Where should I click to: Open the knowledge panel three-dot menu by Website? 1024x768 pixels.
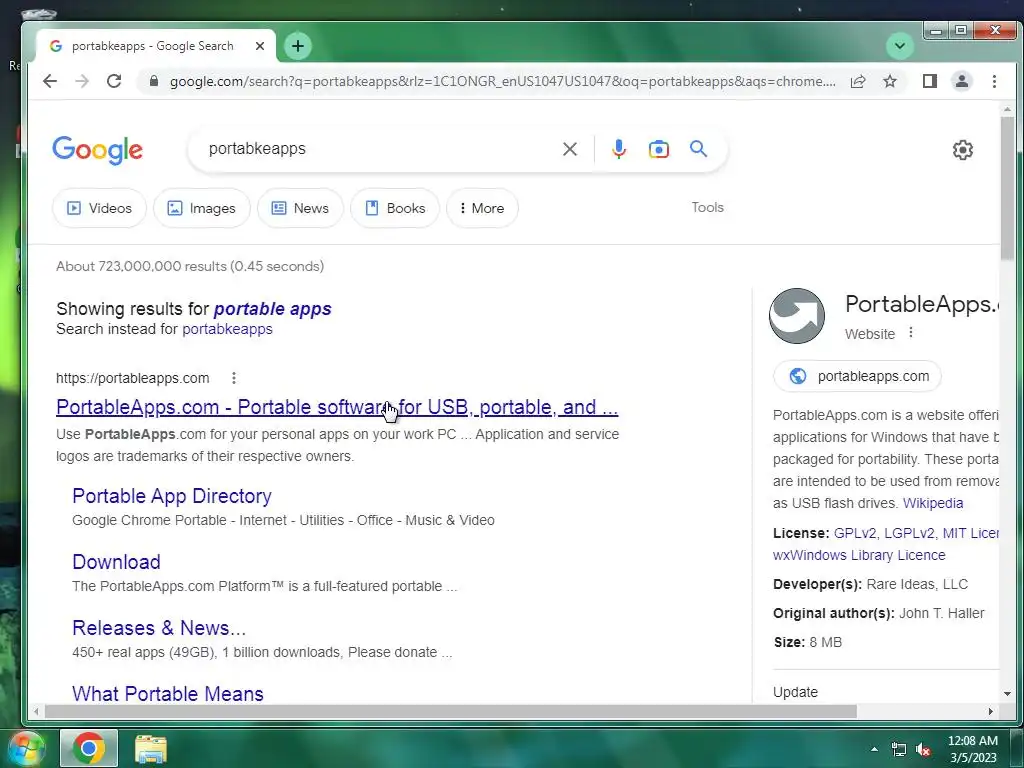(x=910, y=333)
